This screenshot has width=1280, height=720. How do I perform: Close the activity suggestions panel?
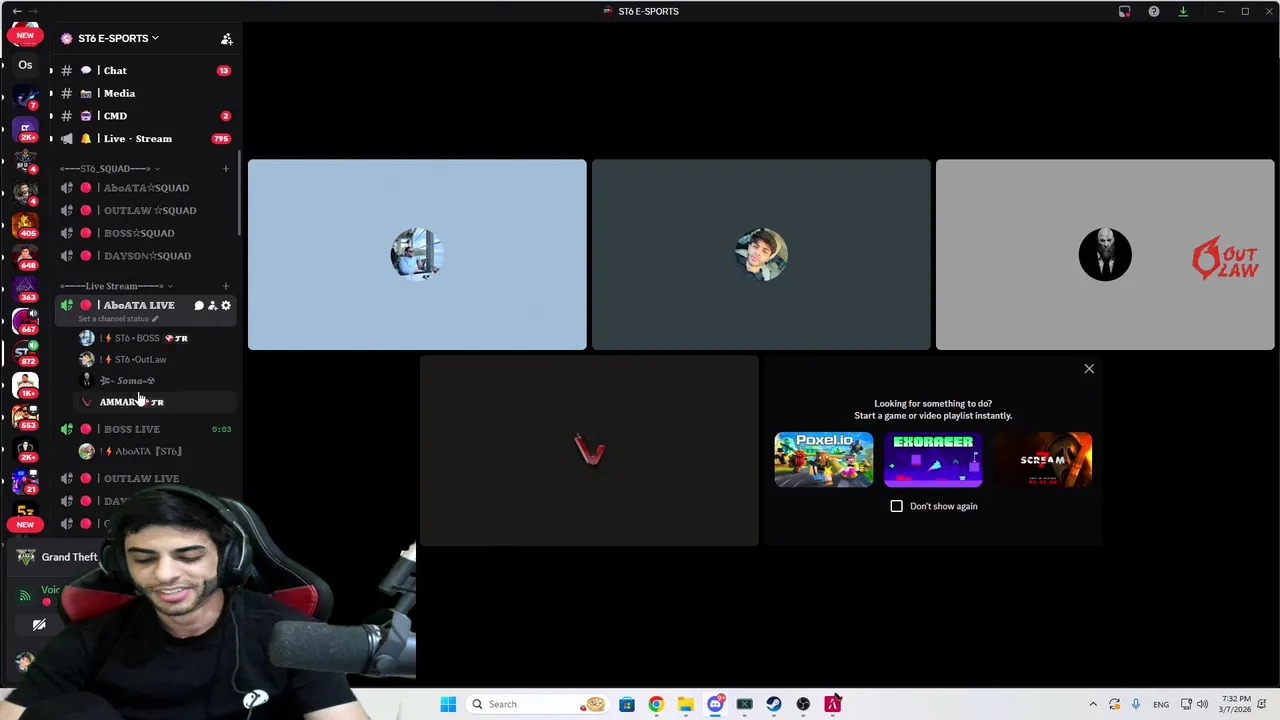click(1089, 369)
